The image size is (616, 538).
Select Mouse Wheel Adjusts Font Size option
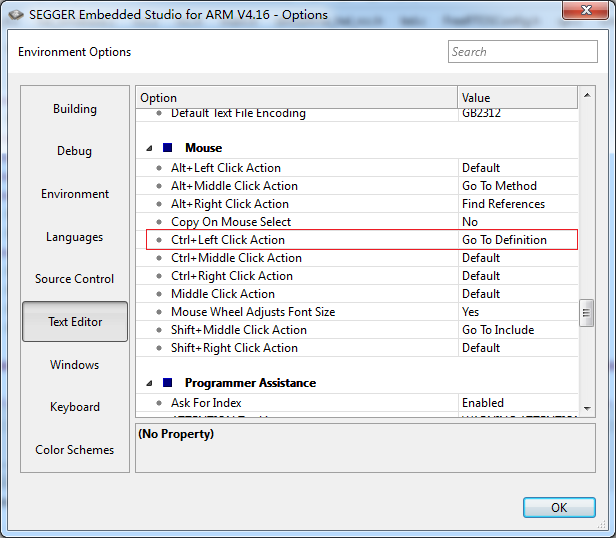(x=357, y=312)
